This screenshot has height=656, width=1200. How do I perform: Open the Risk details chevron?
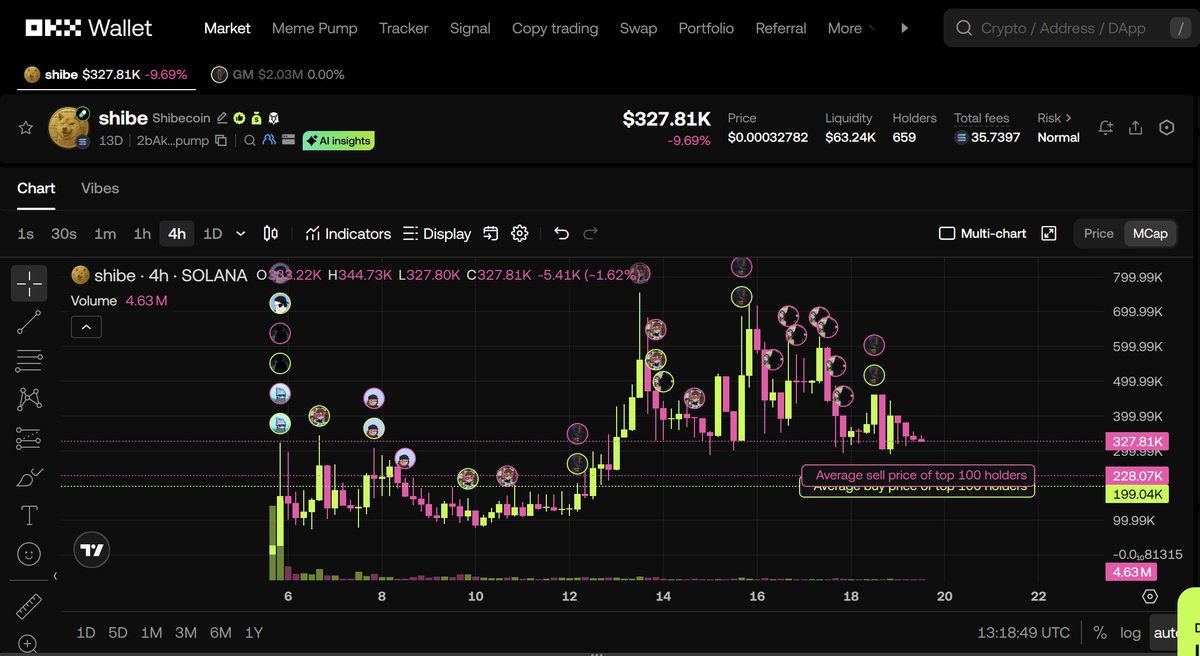[1068, 118]
